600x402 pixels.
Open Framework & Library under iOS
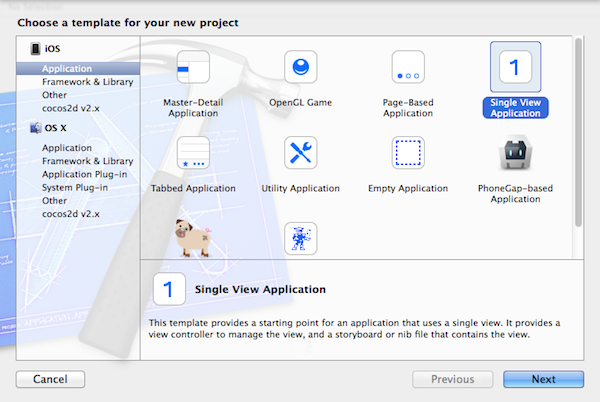tap(87, 82)
